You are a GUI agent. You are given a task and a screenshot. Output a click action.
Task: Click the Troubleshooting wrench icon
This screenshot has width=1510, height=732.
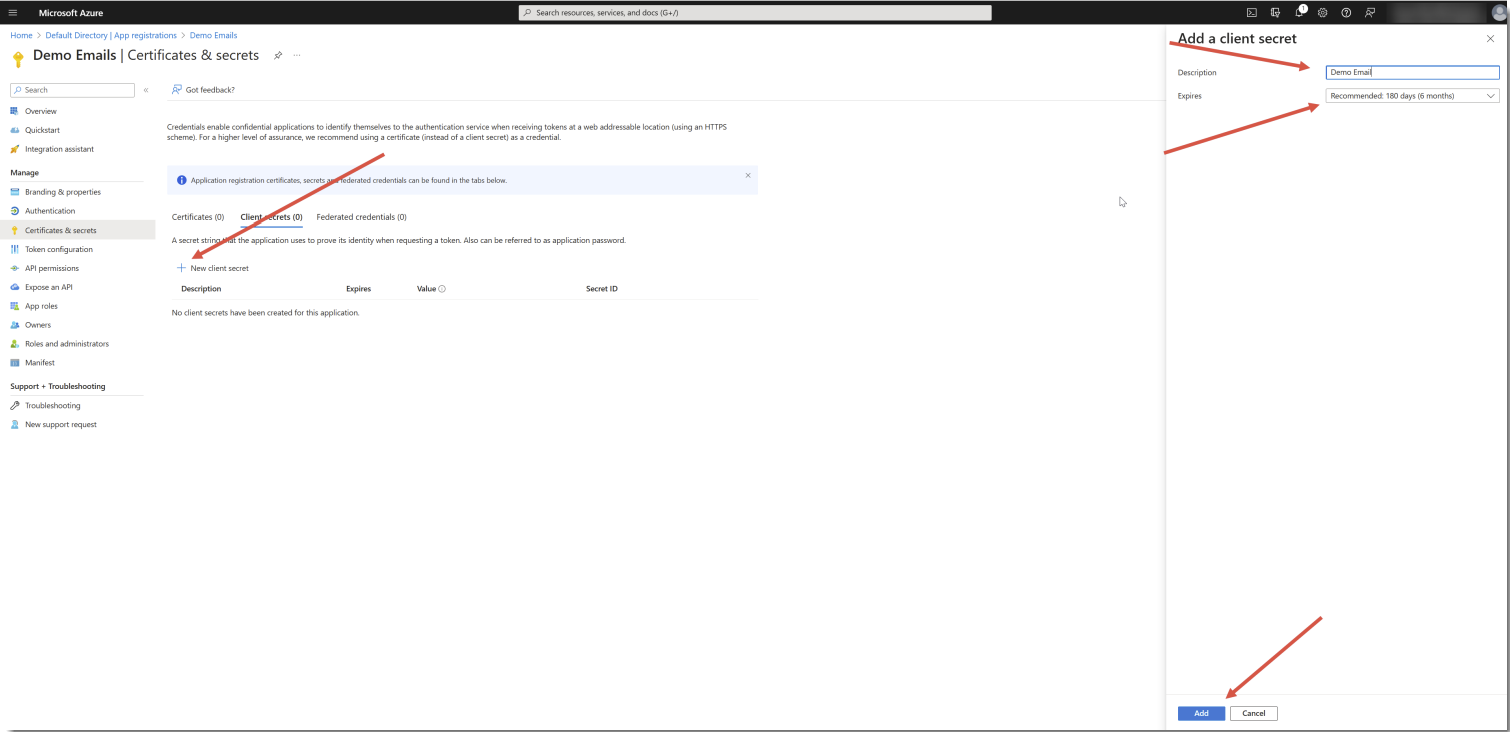15,406
